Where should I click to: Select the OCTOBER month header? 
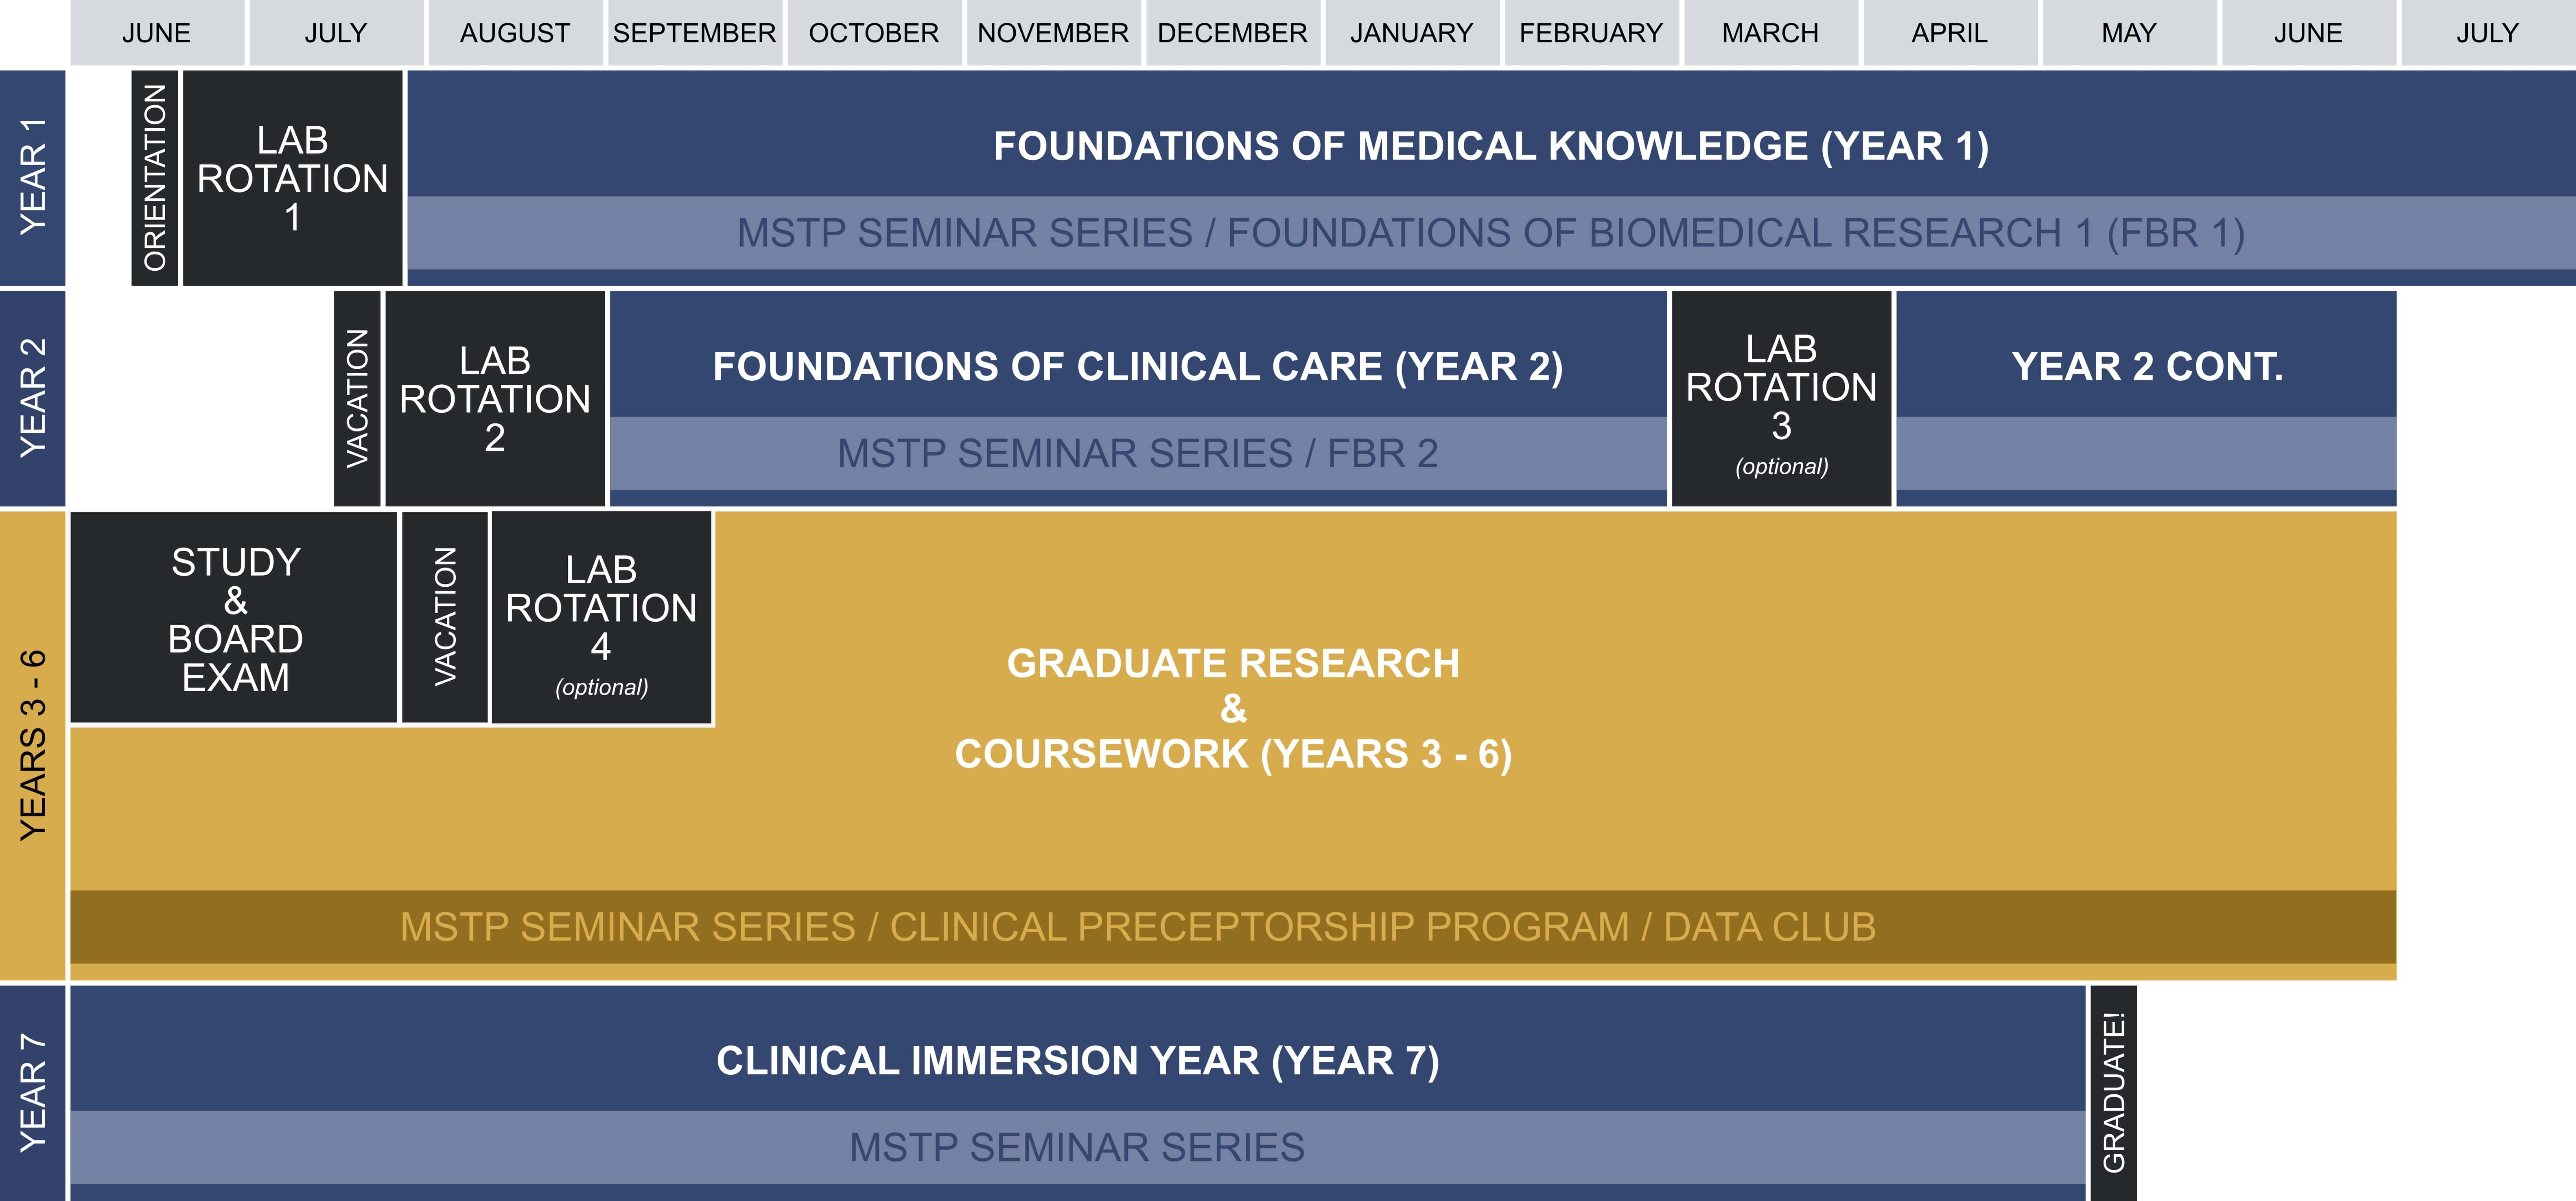pos(873,33)
